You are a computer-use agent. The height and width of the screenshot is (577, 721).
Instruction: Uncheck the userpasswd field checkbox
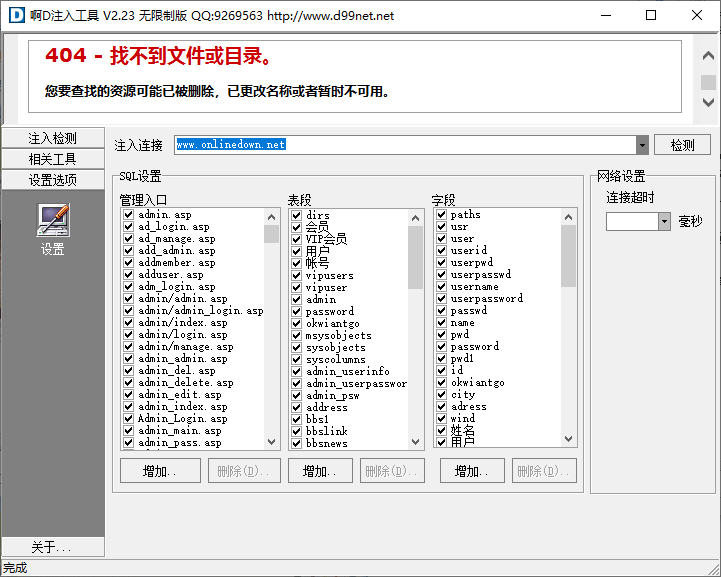pyautogui.click(x=441, y=275)
